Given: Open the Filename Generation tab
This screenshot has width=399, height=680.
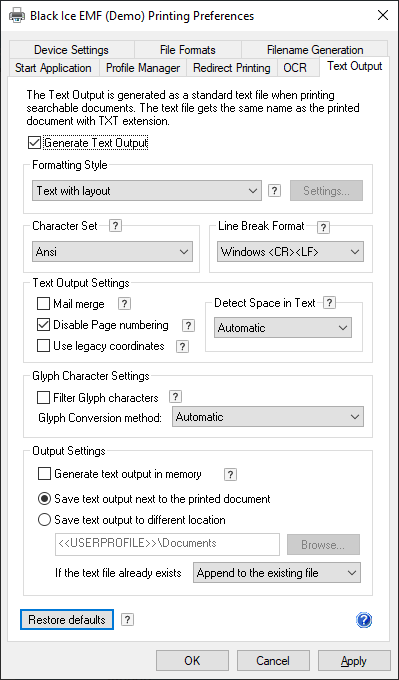Looking at the screenshot, I should pos(315,50).
